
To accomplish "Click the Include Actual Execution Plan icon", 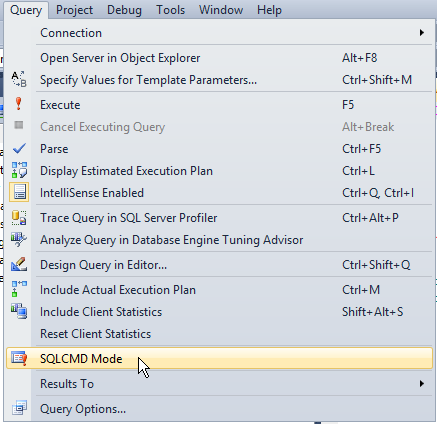I will pyautogui.click(x=19, y=289).
